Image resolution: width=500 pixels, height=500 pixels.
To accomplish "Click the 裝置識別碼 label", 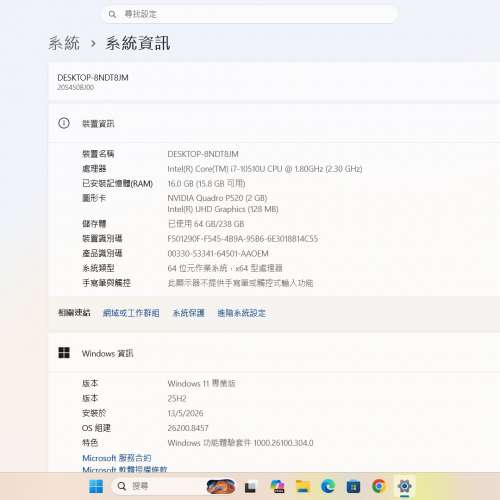I will (102, 238).
